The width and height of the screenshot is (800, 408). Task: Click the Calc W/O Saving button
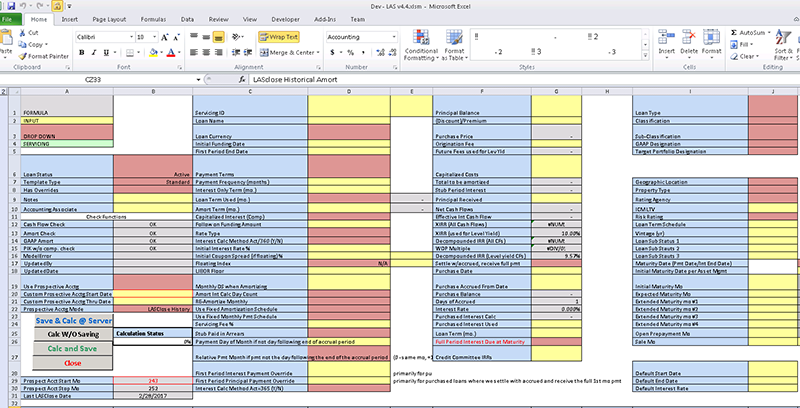[x=72, y=335]
